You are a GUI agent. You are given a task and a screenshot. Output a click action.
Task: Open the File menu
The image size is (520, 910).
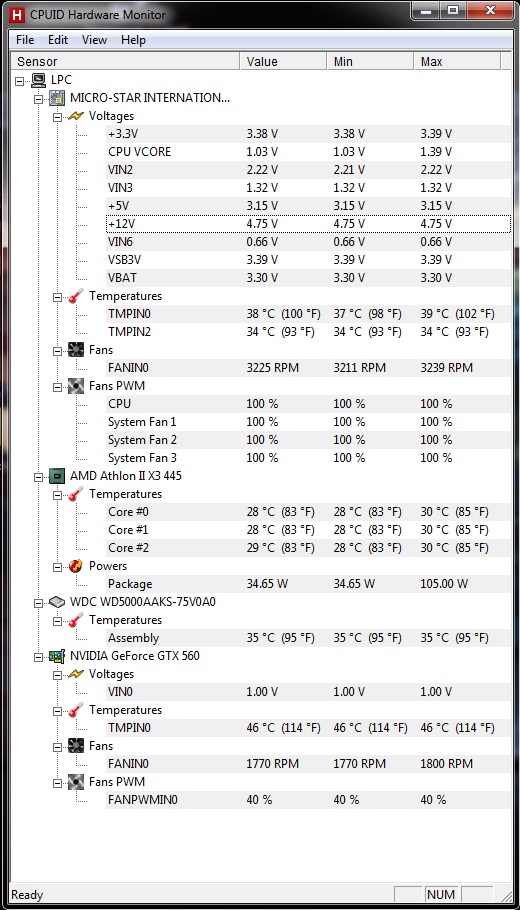click(25, 39)
